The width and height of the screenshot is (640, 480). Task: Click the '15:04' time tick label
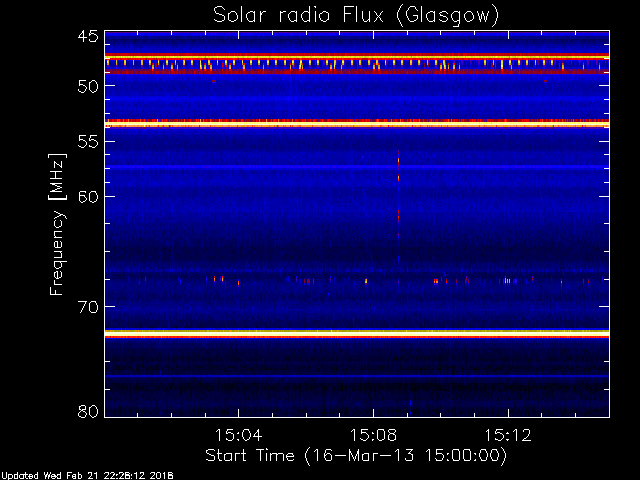coord(238,435)
